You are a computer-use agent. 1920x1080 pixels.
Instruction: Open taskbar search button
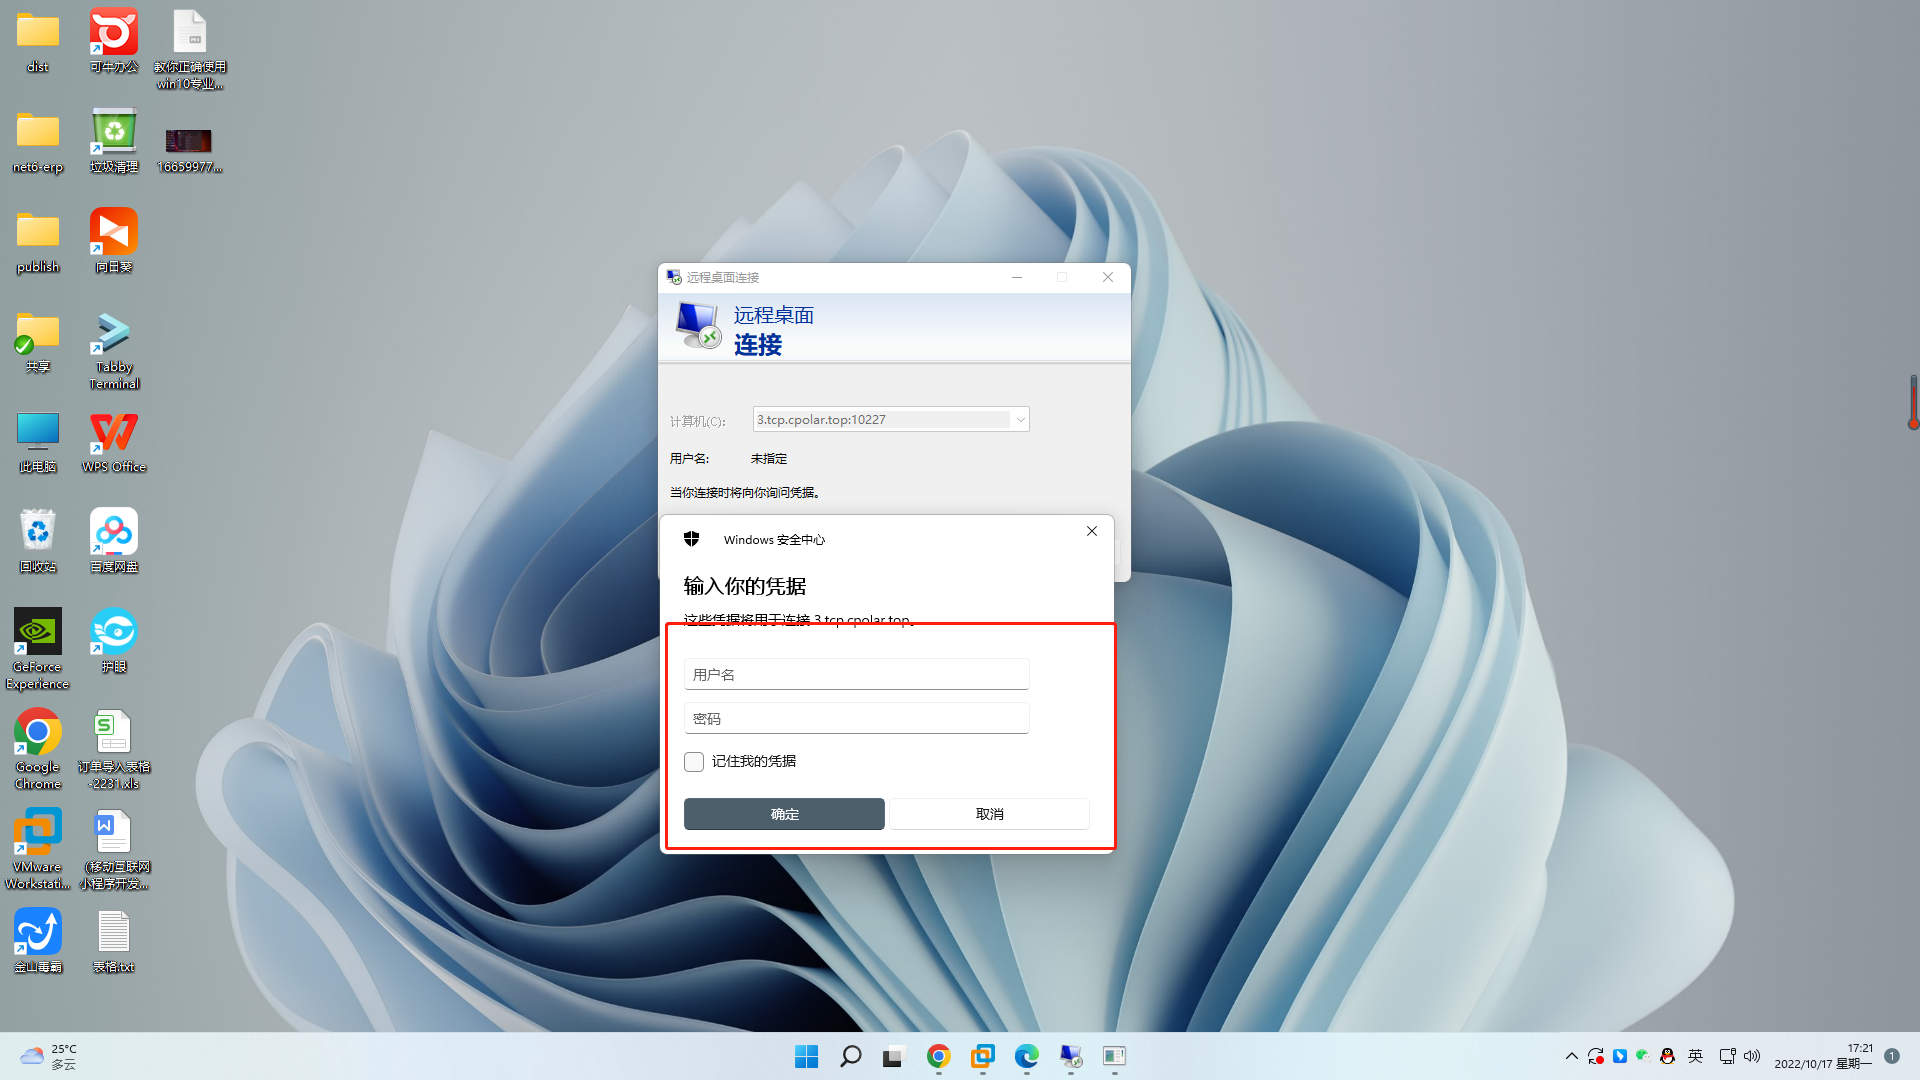(851, 1056)
